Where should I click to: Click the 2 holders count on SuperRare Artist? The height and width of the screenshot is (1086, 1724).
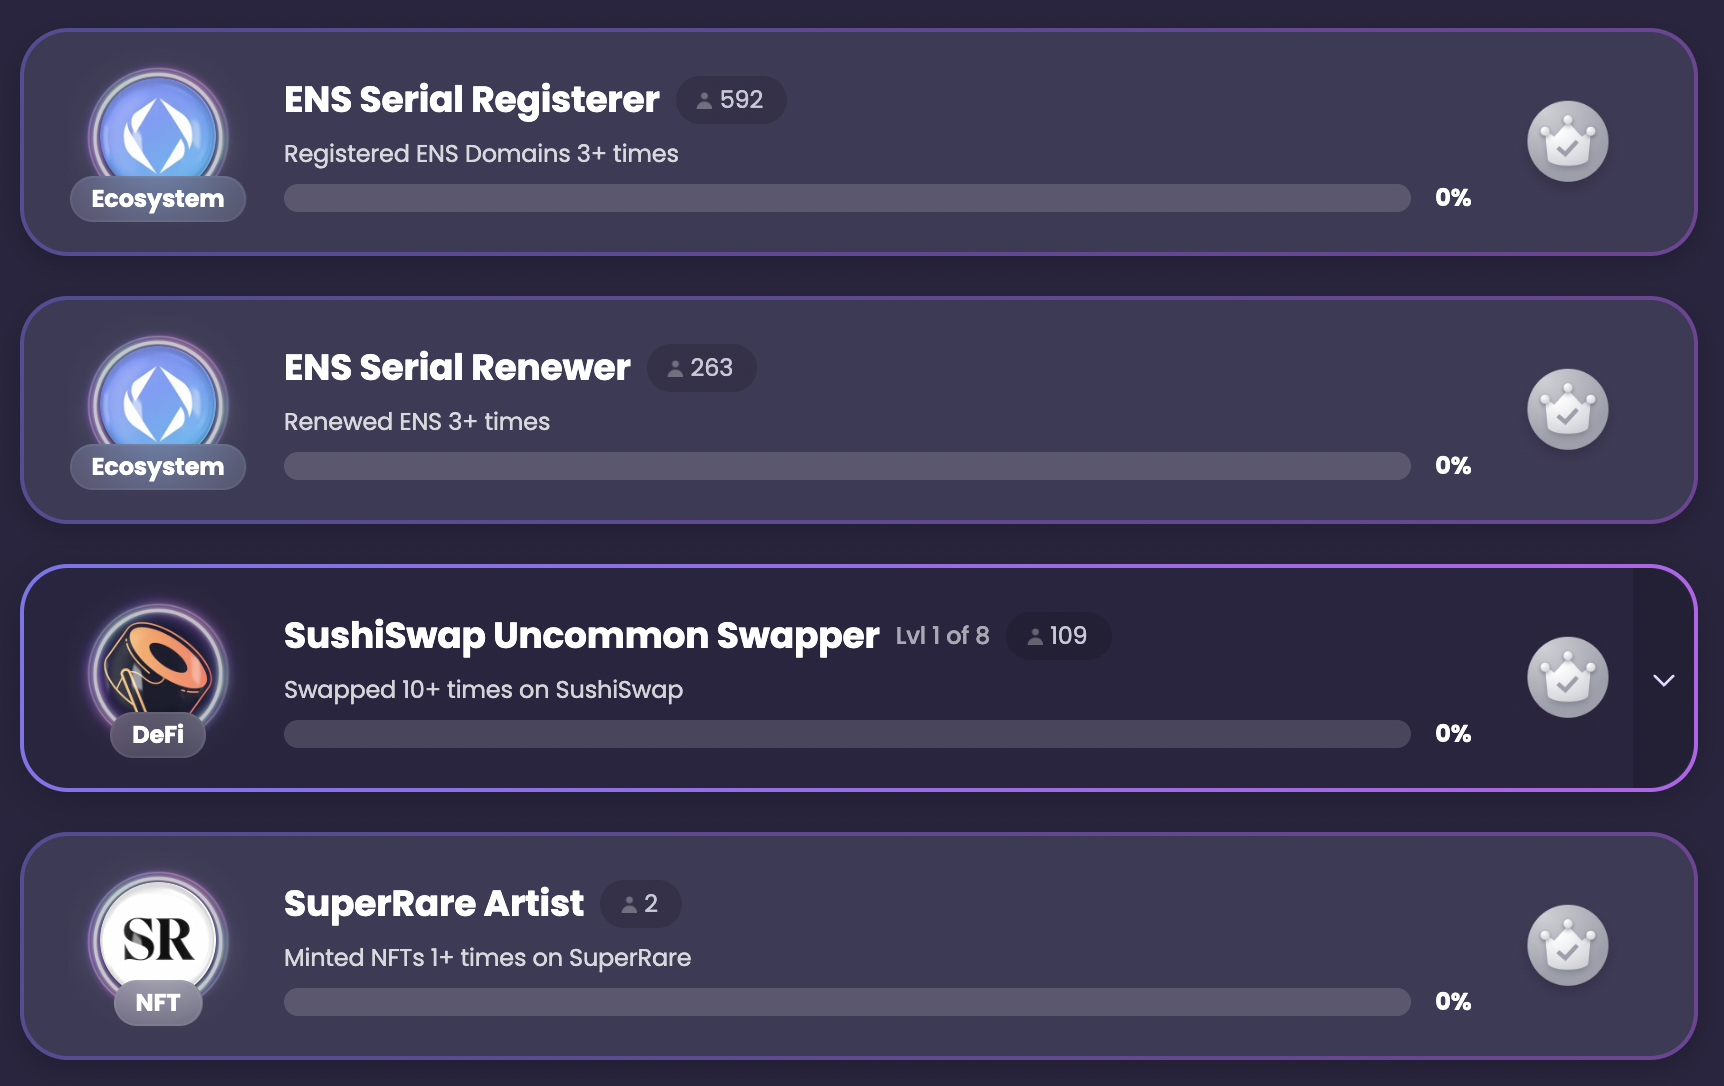640,904
